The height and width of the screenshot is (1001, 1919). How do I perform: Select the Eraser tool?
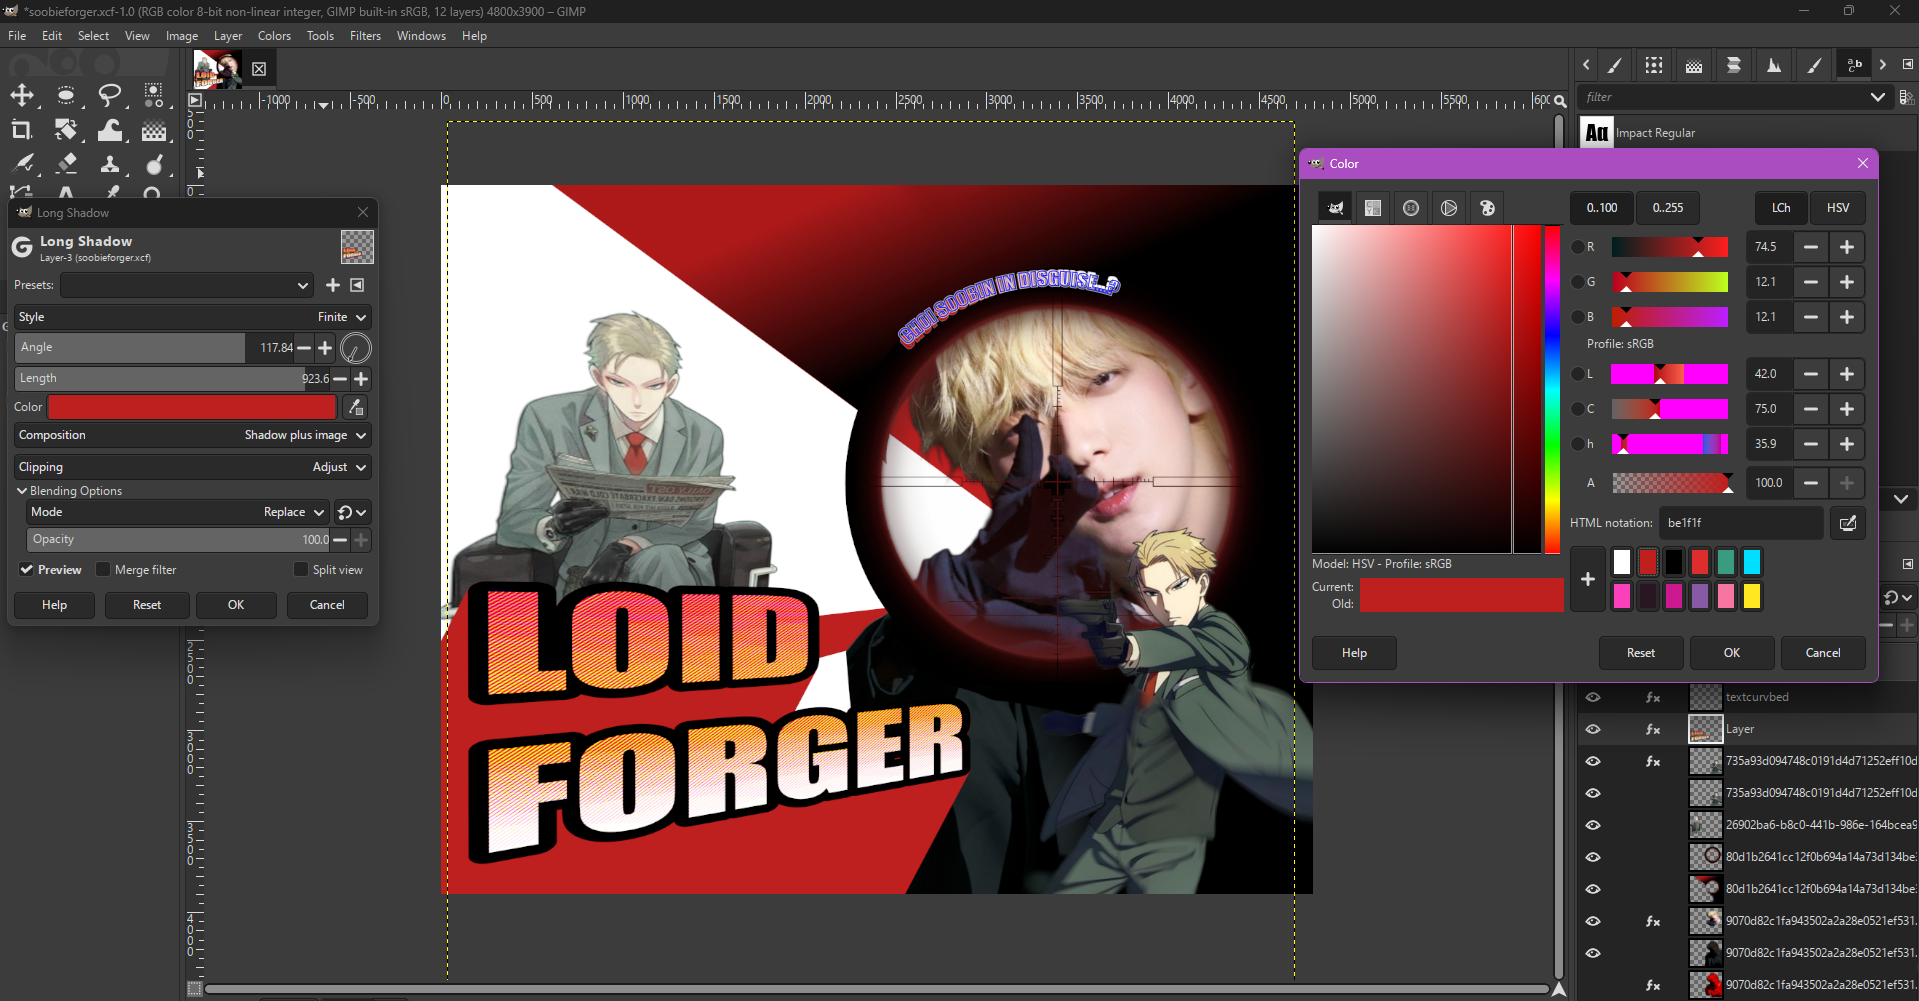[66, 164]
